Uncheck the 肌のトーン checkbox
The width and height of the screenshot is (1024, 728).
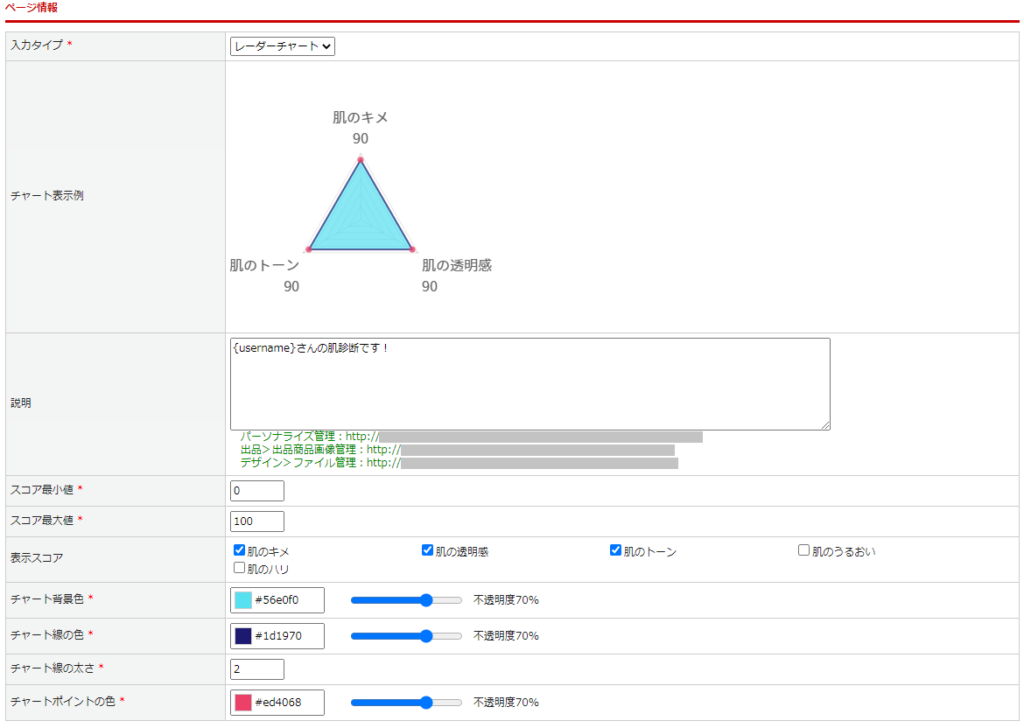click(x=616, y=550)
